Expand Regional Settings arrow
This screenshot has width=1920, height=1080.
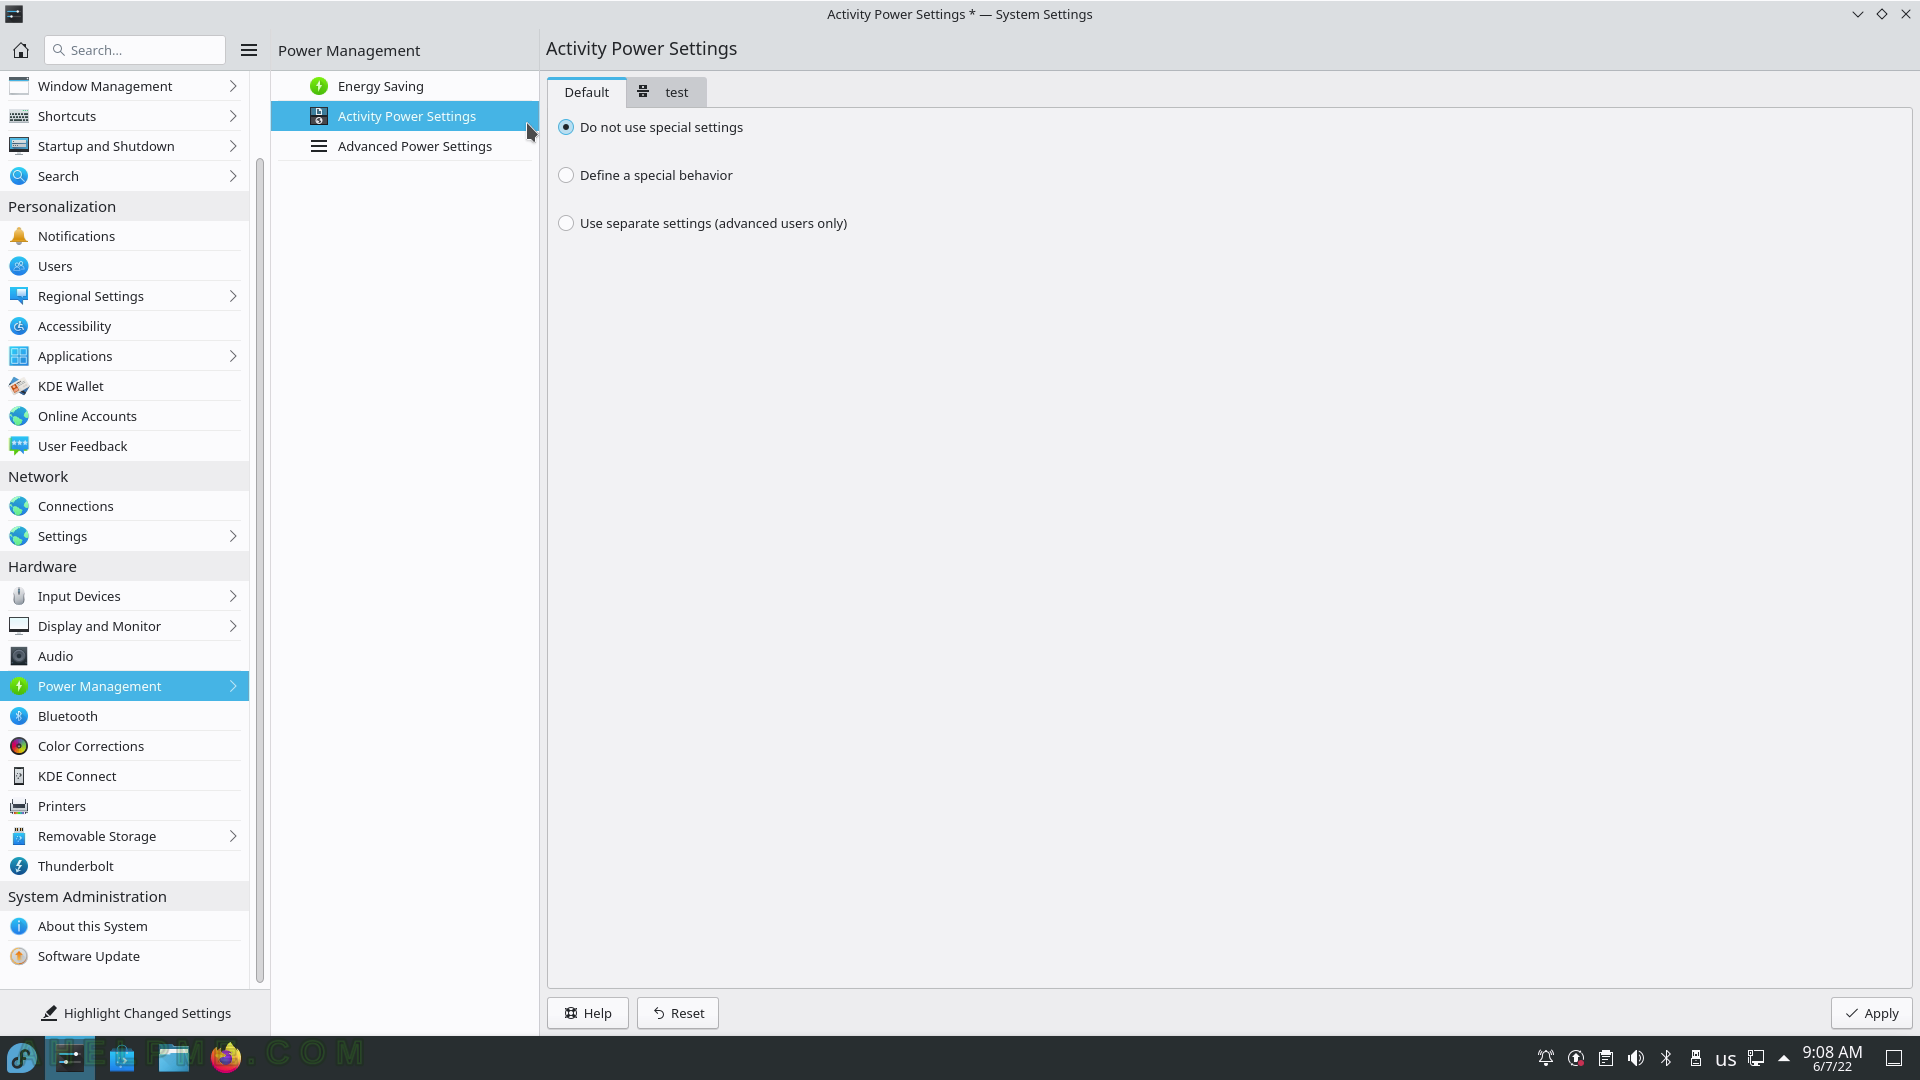pyautogui.click(x=233, y=296)
